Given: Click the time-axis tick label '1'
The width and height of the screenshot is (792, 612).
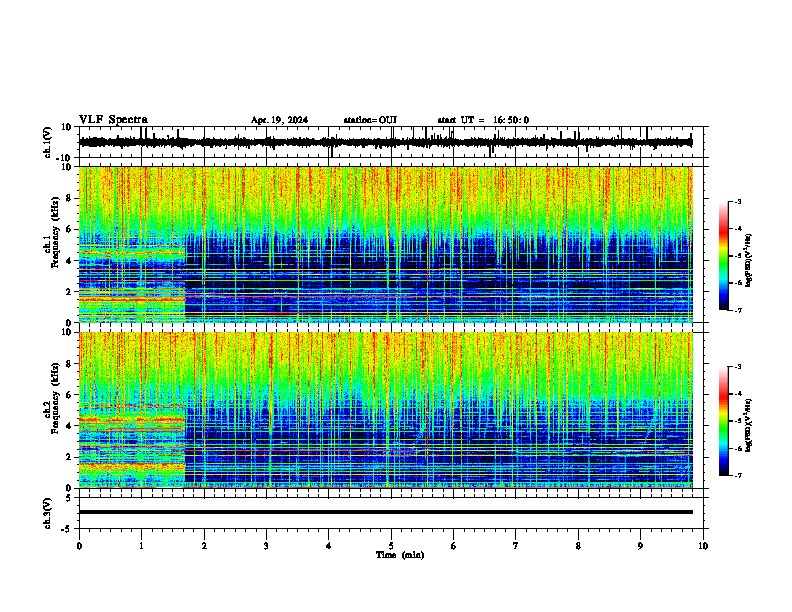Looking at the screenshot, I should coord(141,546).
